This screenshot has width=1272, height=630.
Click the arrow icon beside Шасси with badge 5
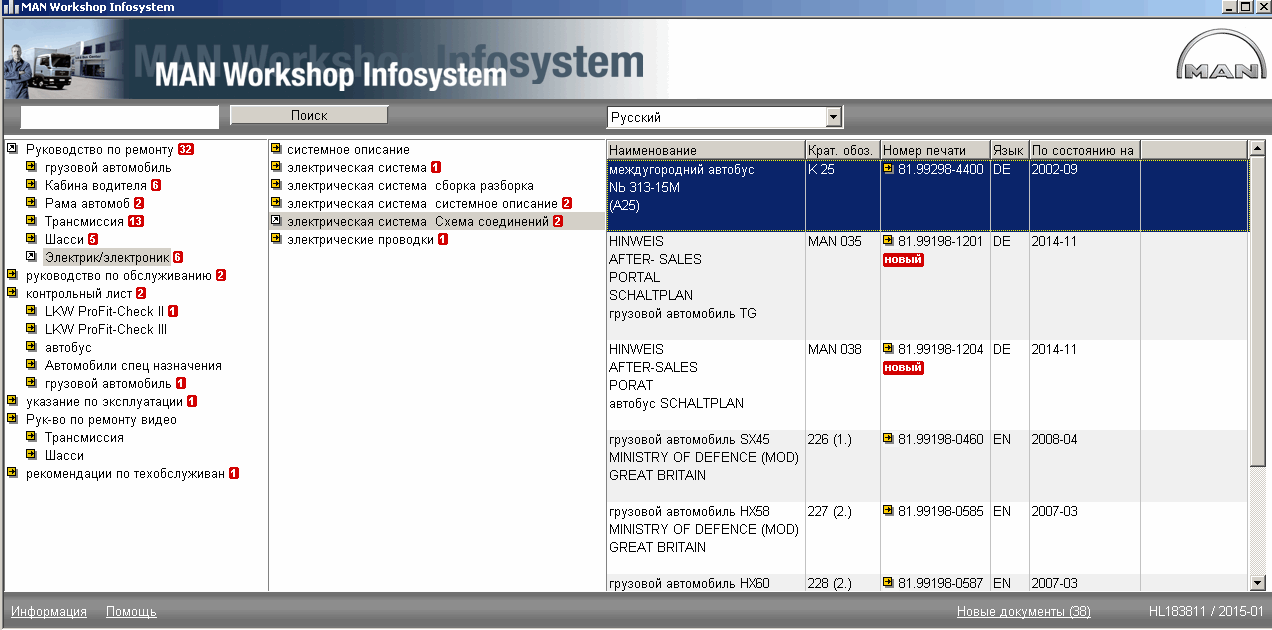click(x=31, y=239)
